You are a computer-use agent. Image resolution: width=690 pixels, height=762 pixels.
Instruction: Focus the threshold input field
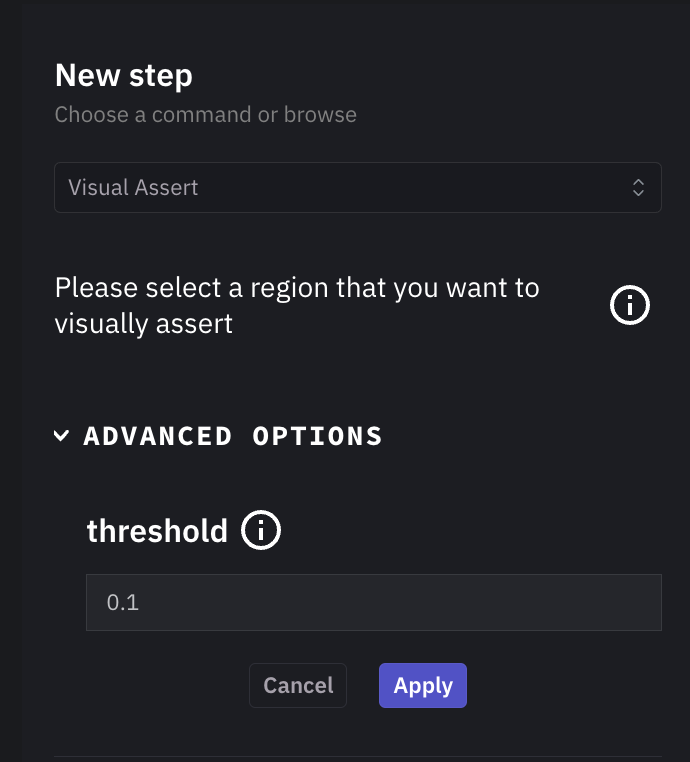click(373, 602)
